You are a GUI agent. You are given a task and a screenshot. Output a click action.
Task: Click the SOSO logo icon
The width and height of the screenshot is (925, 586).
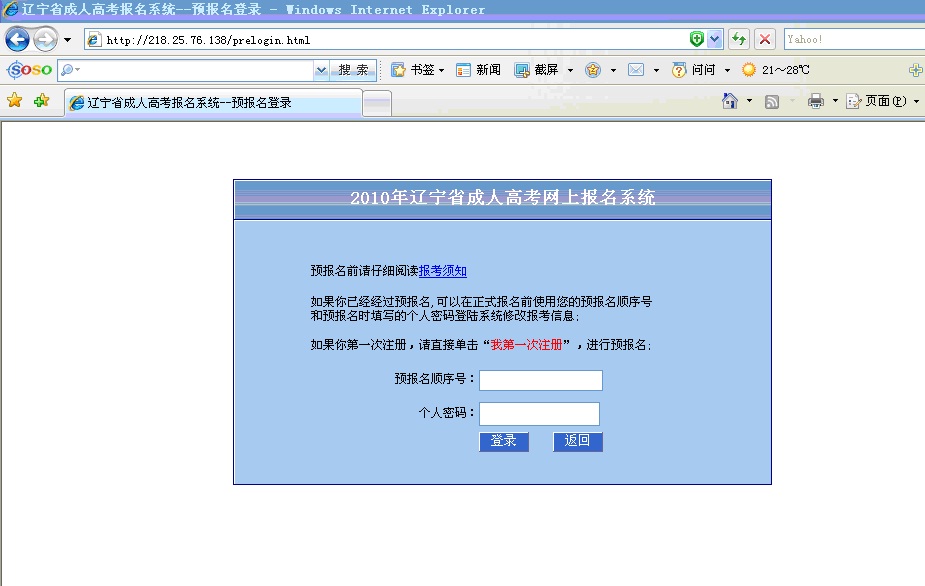click(x=29, y=70)
